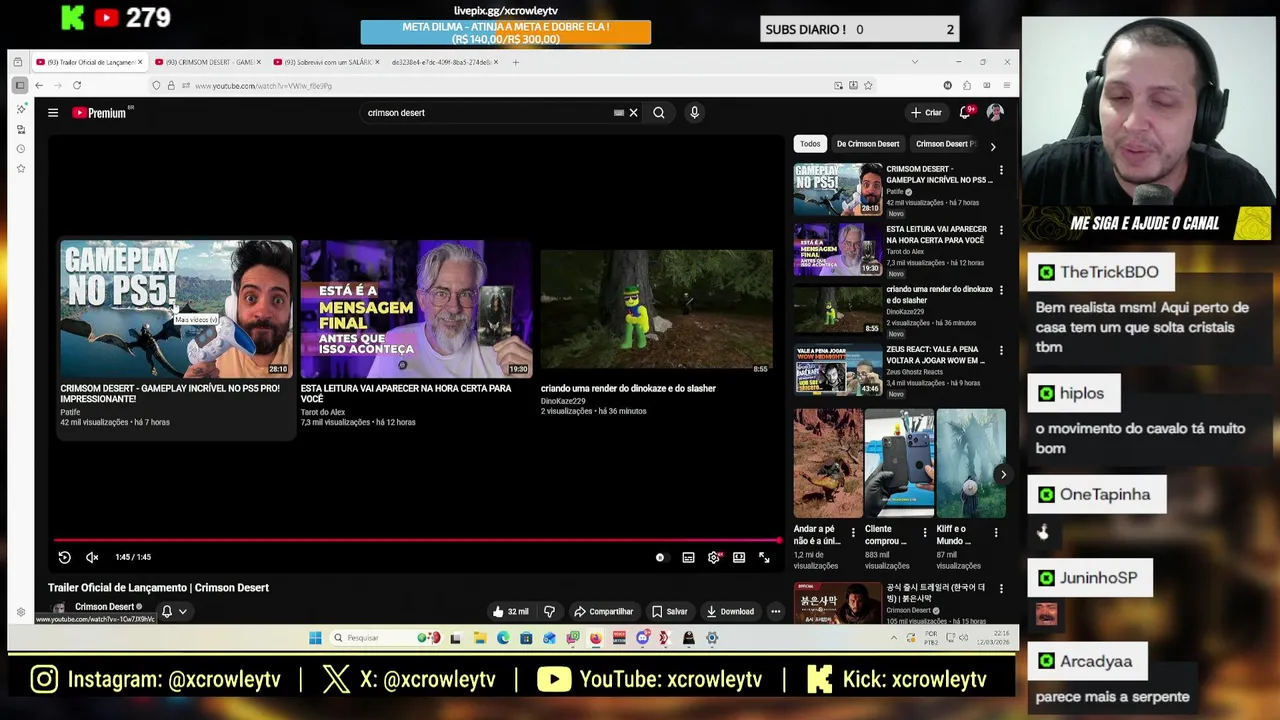Seek on the red progress bar
1280x720 pixels.
[417, 540]
